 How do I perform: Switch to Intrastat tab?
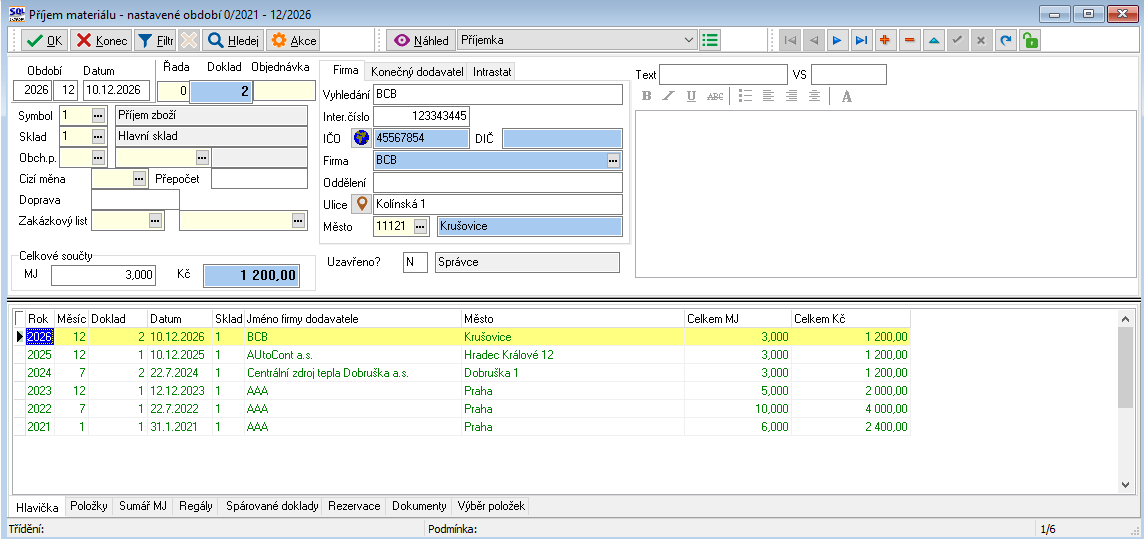[x=492, y=71]
